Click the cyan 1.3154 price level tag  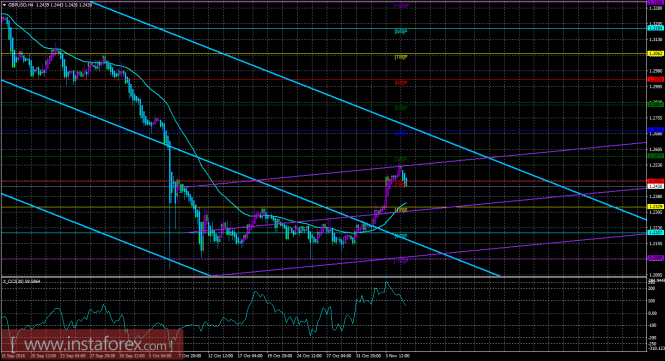pyautogui.click(x=656, y=28)
